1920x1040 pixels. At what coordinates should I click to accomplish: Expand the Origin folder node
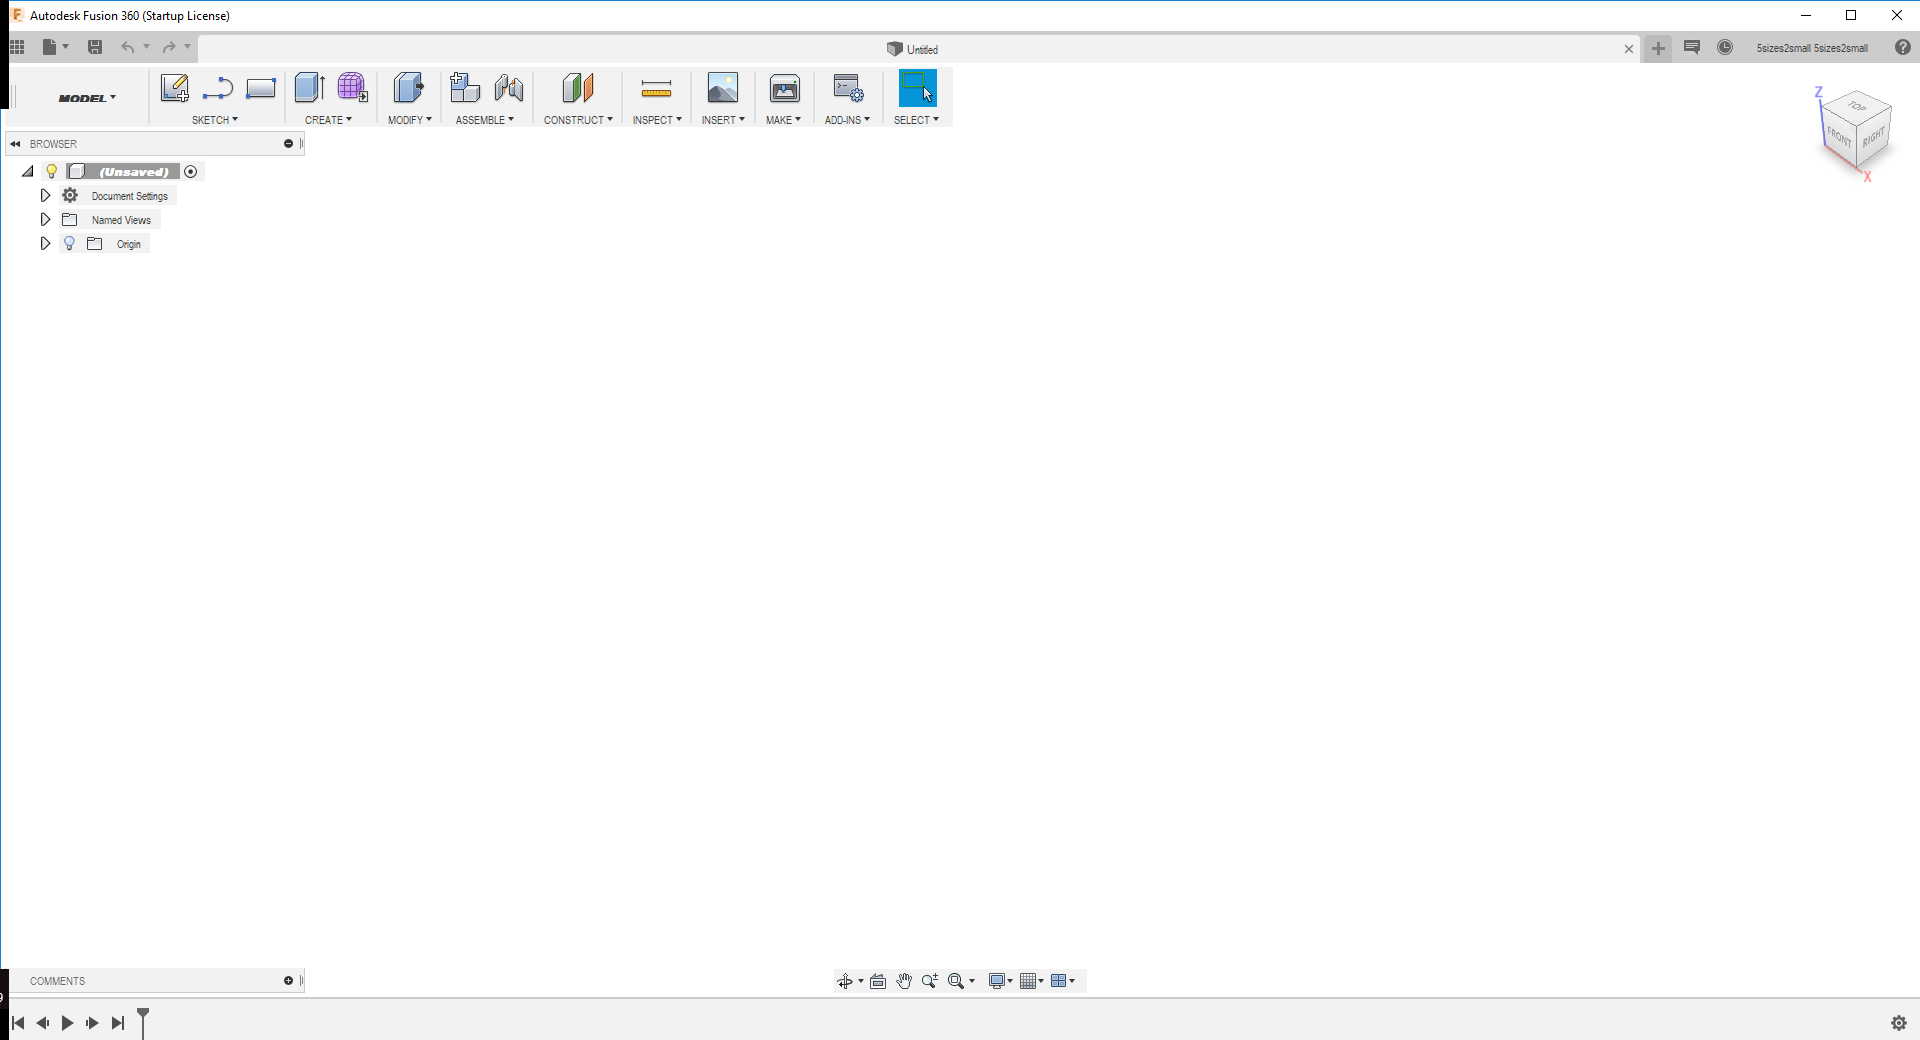tap(45, 243)
